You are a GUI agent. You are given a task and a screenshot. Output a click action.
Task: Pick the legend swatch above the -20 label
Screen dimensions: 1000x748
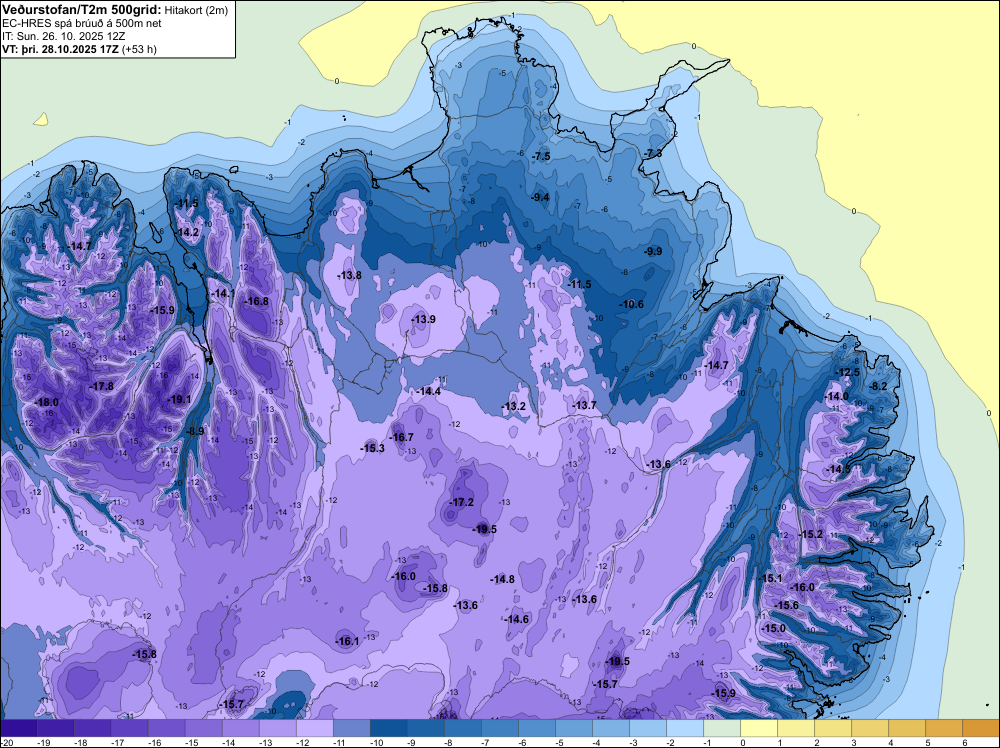tap(18, 728)
